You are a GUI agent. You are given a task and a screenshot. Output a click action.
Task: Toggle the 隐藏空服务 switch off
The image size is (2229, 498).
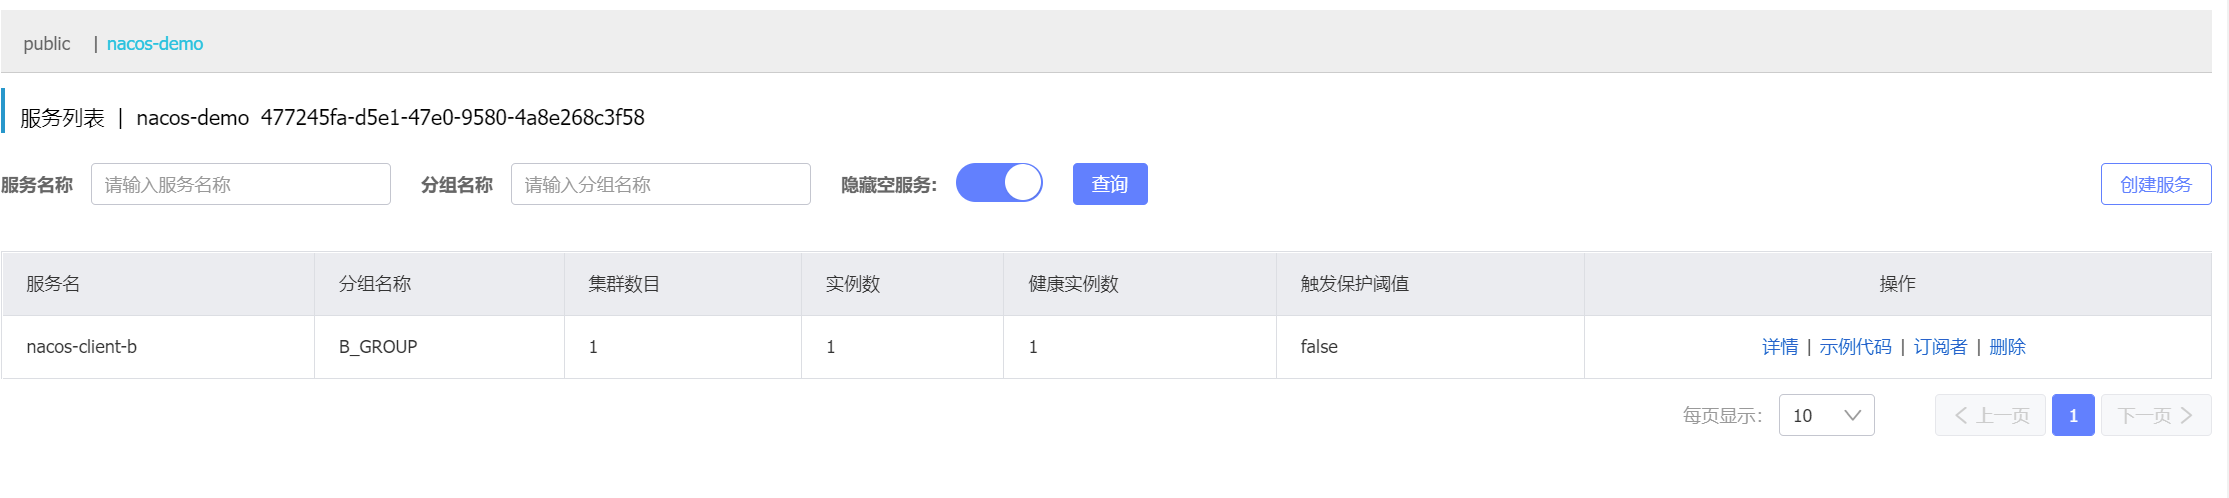point(999,183)
